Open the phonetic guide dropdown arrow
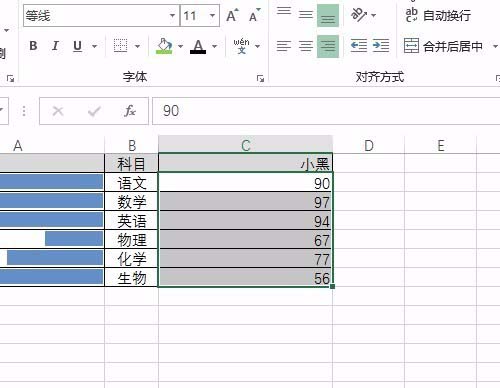 pos(257,46)
